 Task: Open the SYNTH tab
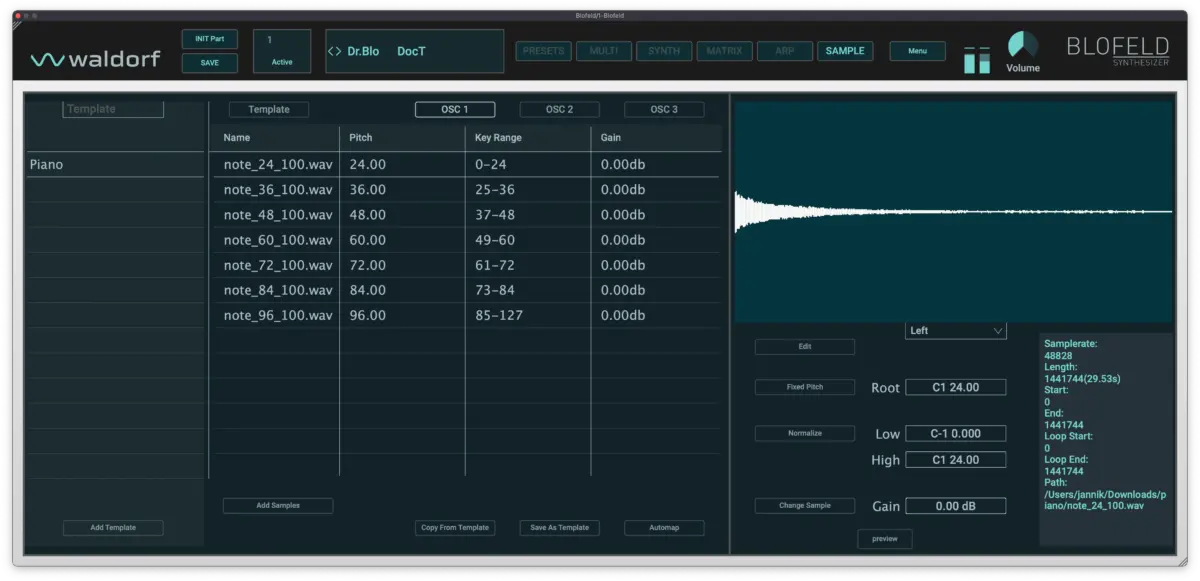pos(663,50)
